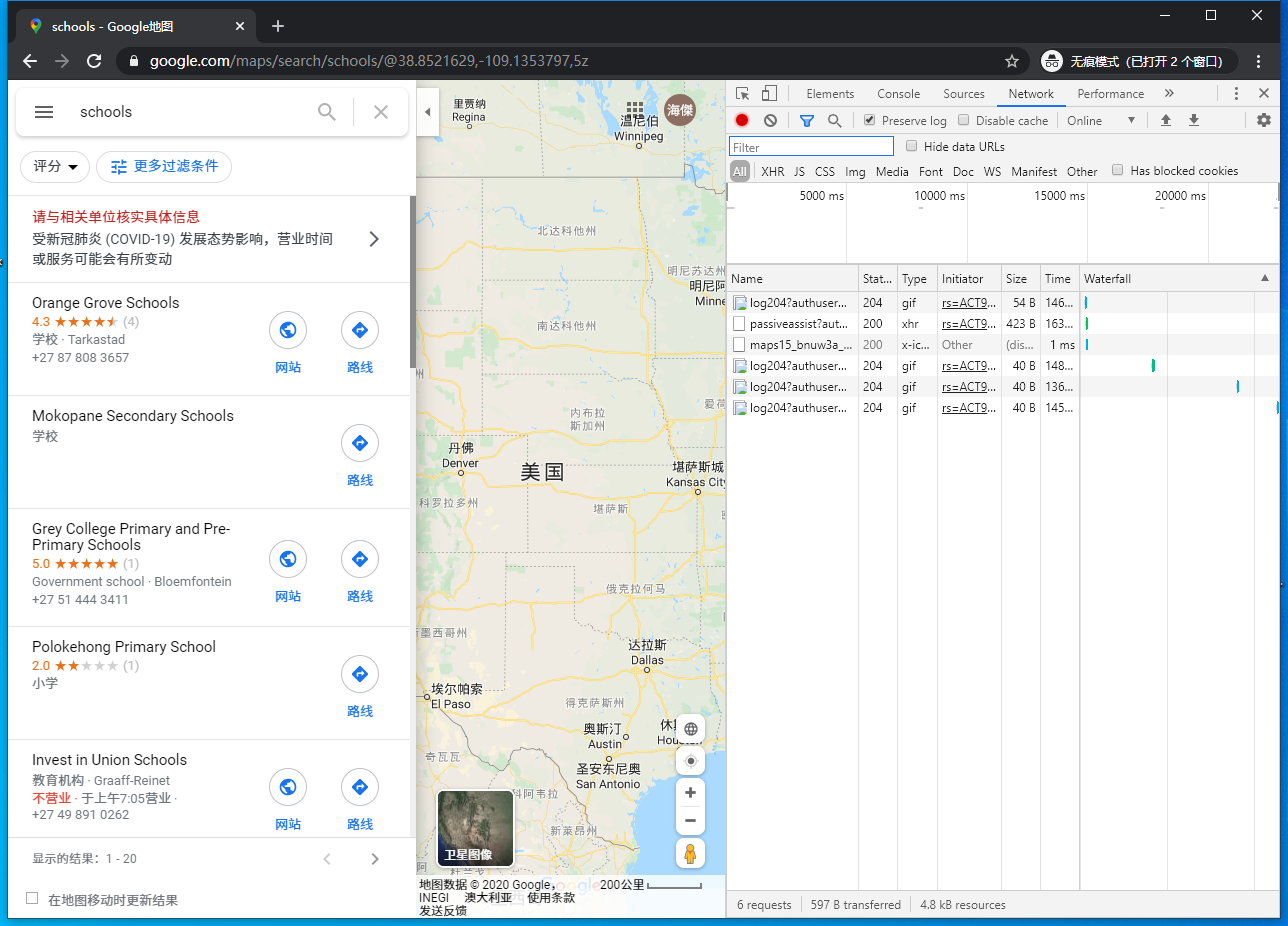The width and height of the screenshot is (1288, 926).
Task: Select the maps15_bnuw3a request row
Action: point(1003,344)
